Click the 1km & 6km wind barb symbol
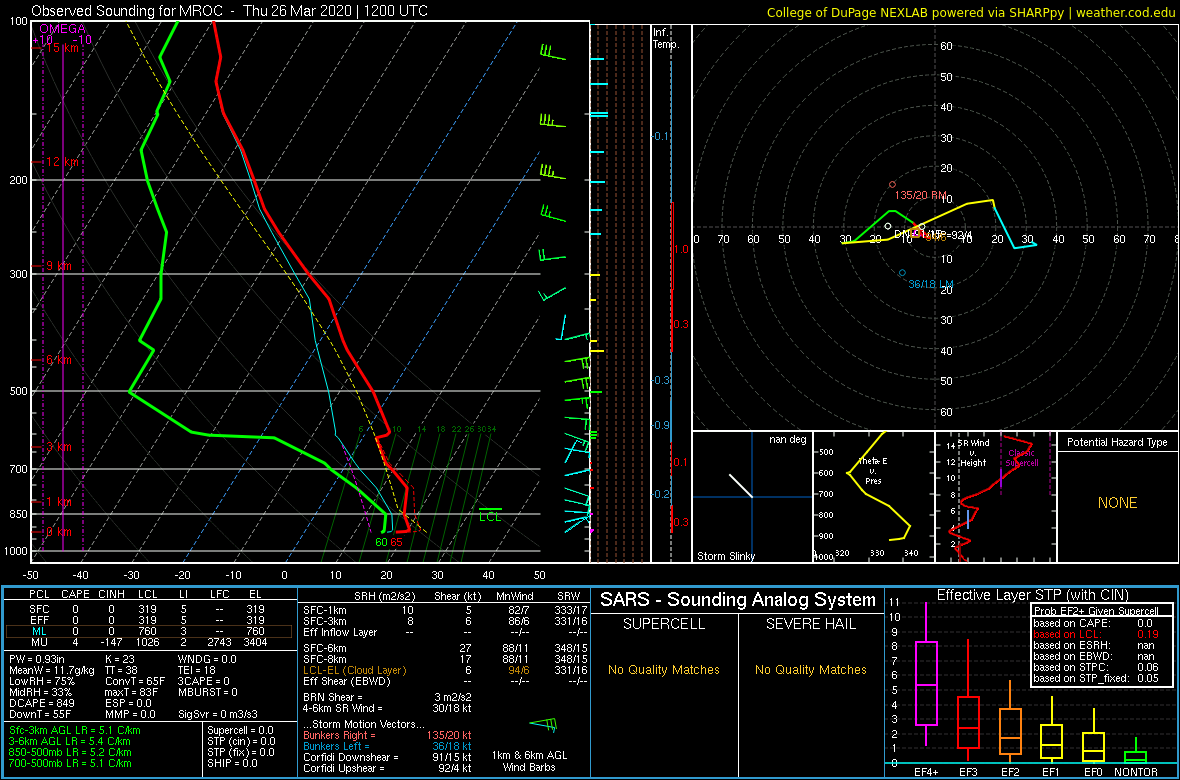The height and width of the screenshot is (780, 1180). click(x=543, y=724)
